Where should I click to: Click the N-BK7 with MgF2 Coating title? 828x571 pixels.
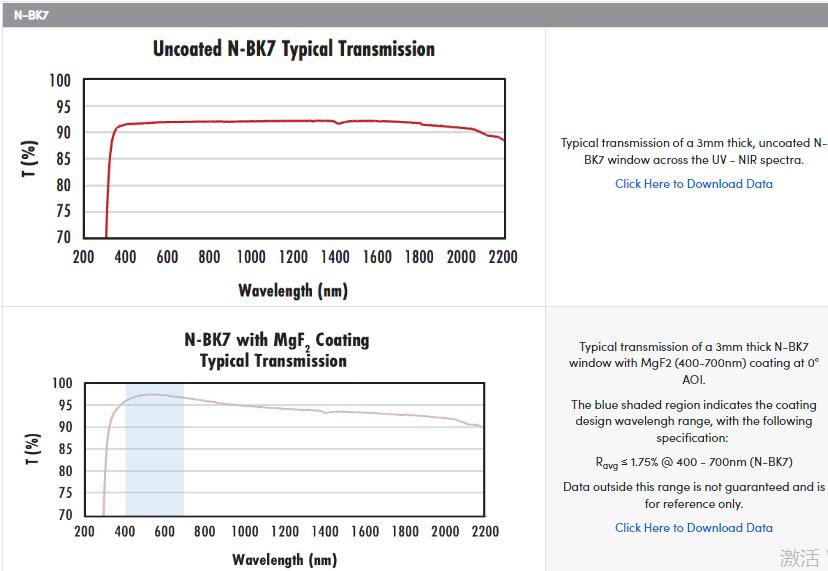tap(276, 350)
